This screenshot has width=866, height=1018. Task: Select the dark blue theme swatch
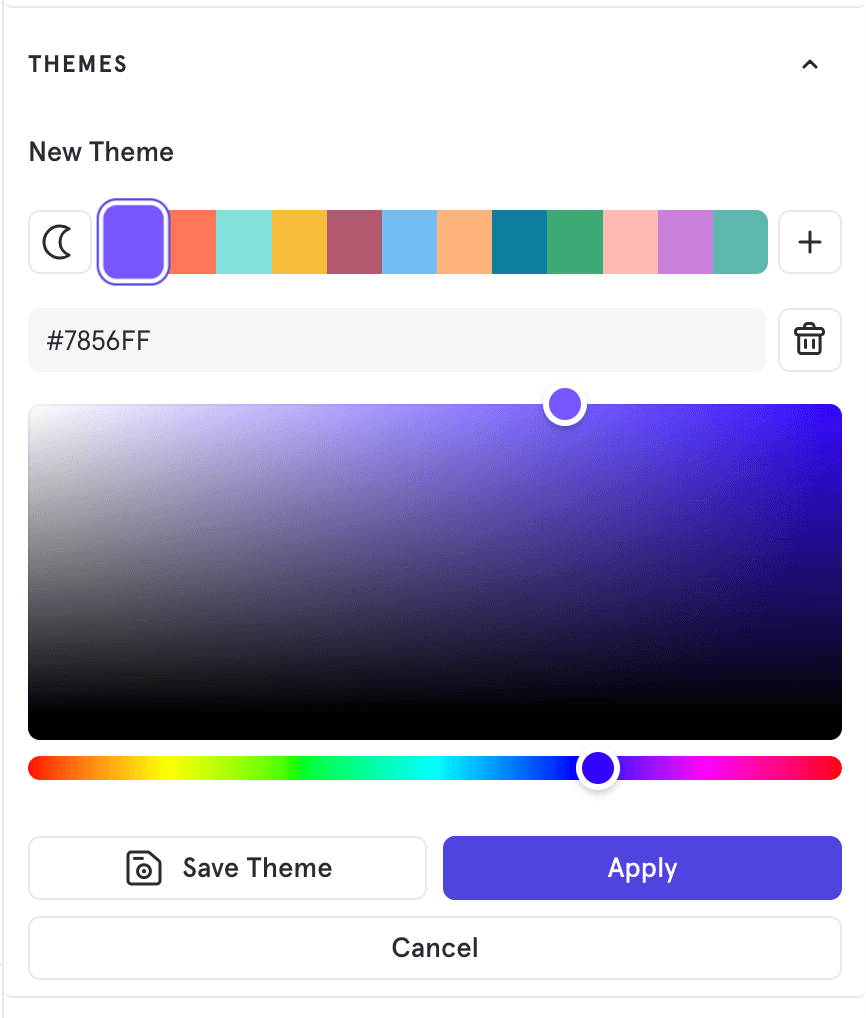tap(519, 242)
